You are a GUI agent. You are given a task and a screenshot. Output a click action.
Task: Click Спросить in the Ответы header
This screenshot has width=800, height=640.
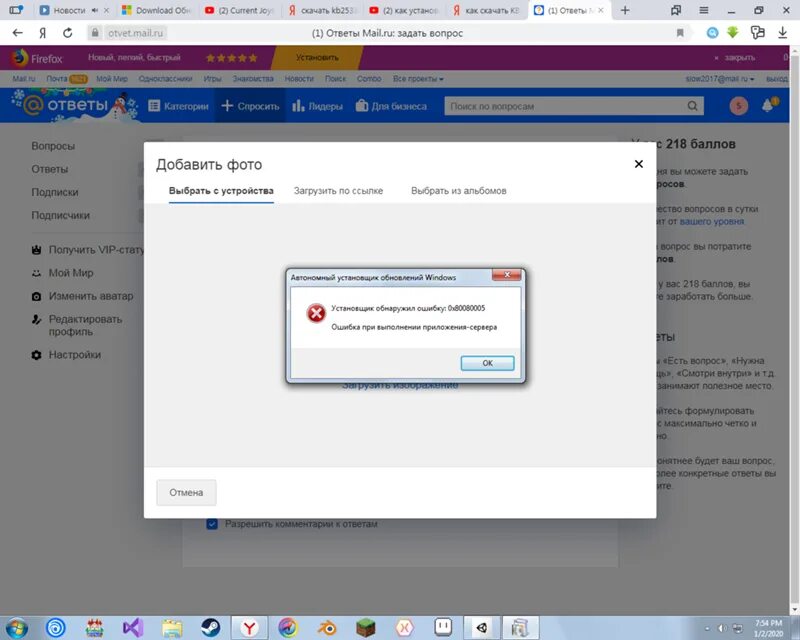click(250, 106)
